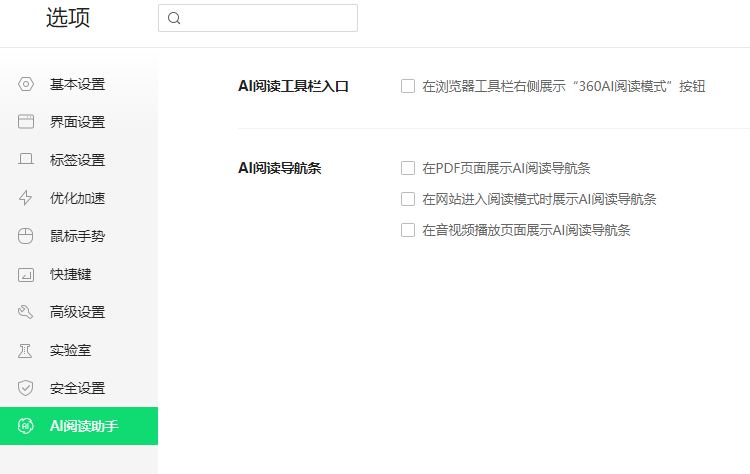
Task: Click the hexagon icon beside 基本设置
Action: click(26, 84)
